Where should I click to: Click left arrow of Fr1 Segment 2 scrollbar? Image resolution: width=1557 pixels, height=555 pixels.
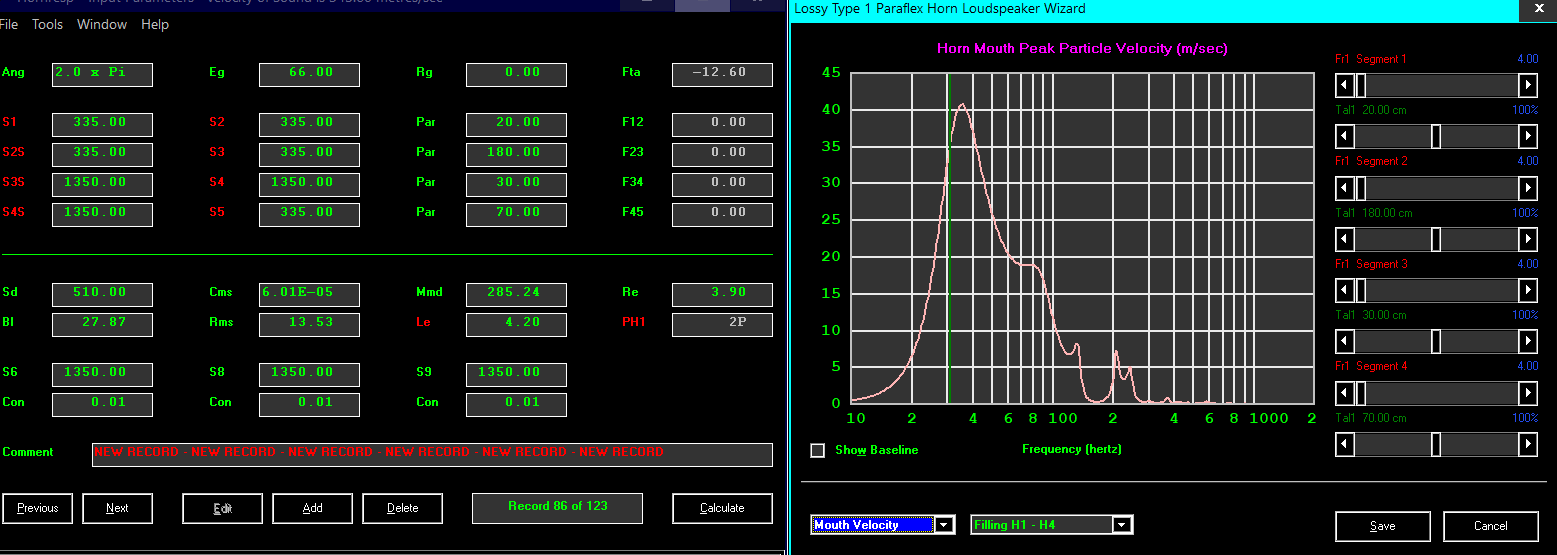click(x=1346, y=187)
